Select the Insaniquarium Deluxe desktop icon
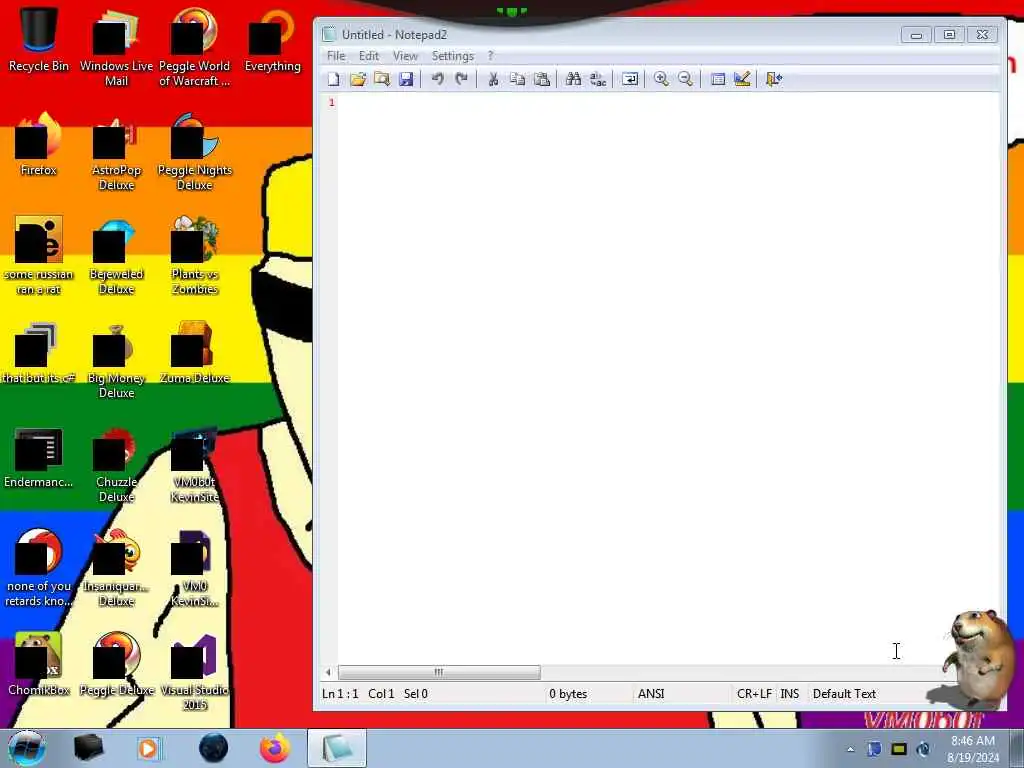The image size is (1024, 768). (x=116, y=568)
